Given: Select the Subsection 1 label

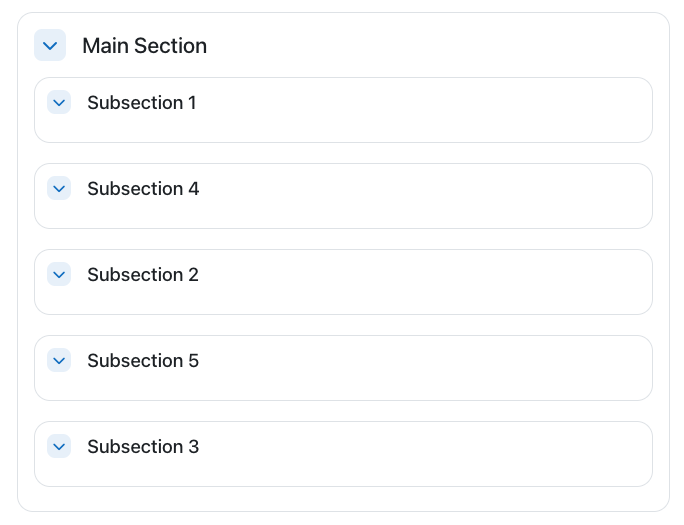Looking at the screenshot, I should click(142, 103).
